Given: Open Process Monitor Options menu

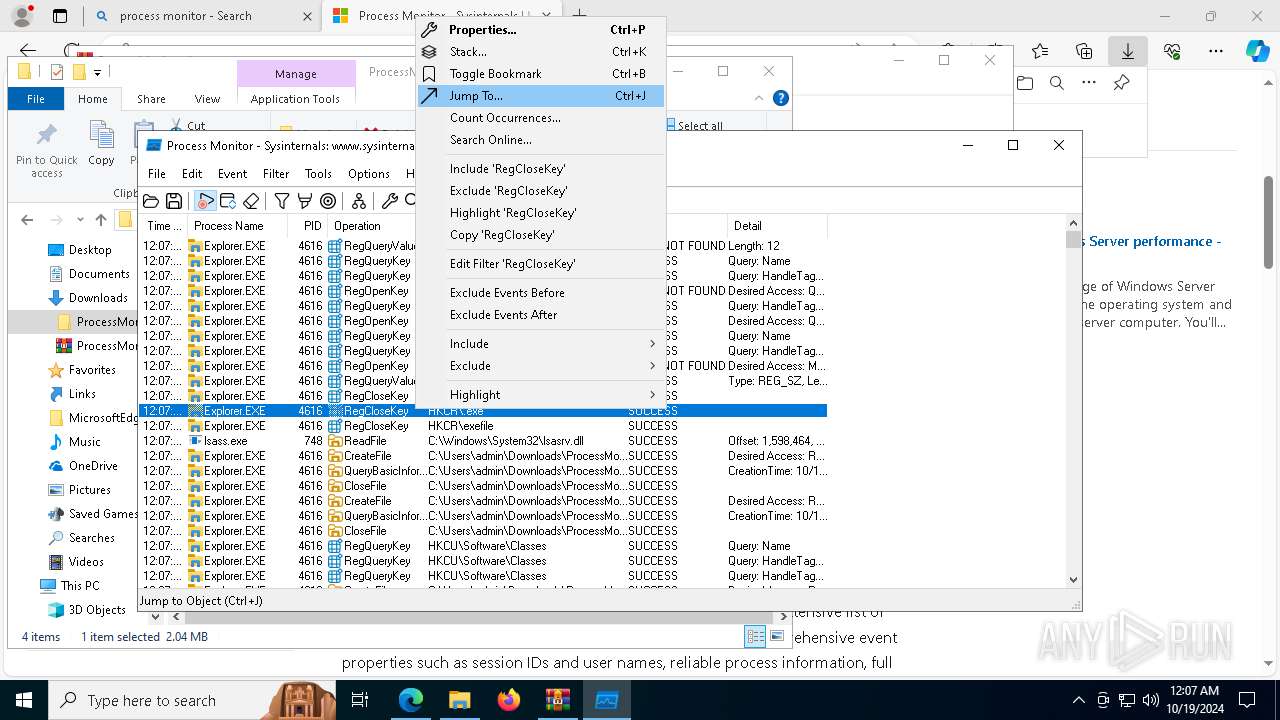Looking at the screenshot, I should [x=369, y=174].
